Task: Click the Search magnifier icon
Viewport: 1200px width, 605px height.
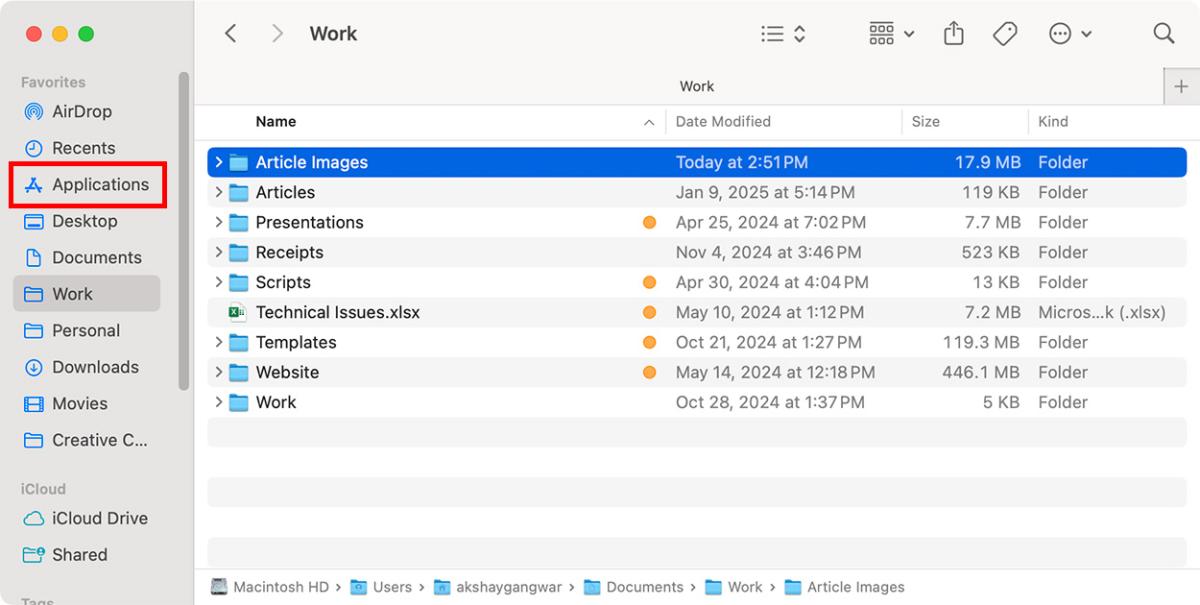Action: point(1164,33)
